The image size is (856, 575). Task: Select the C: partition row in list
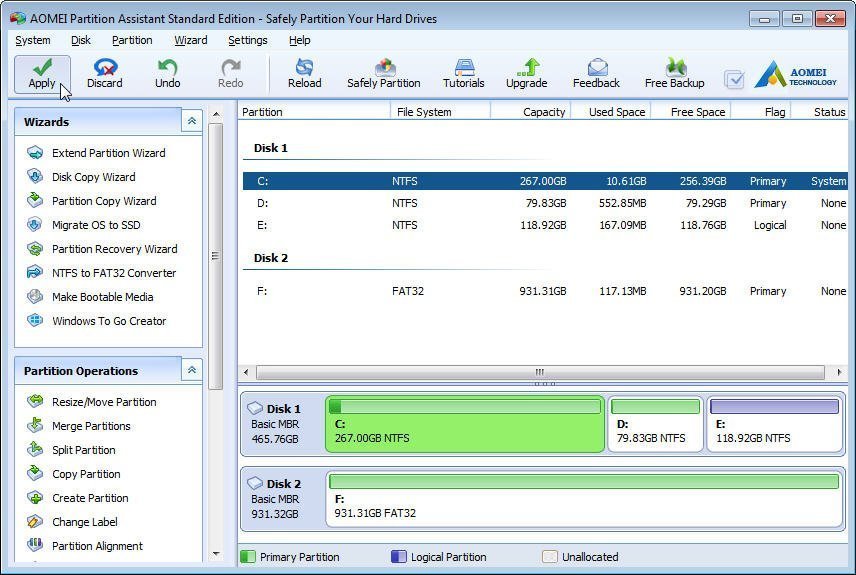(x=545, y=181)
